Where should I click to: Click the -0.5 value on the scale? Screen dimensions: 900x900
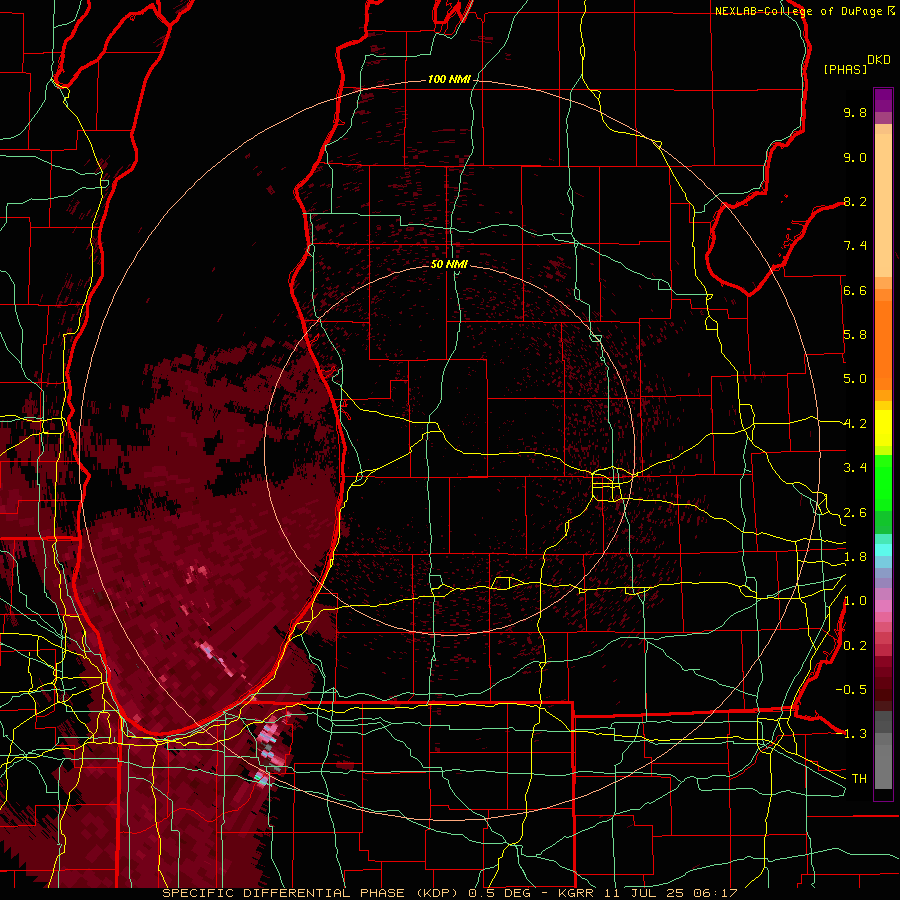[851, 690]
